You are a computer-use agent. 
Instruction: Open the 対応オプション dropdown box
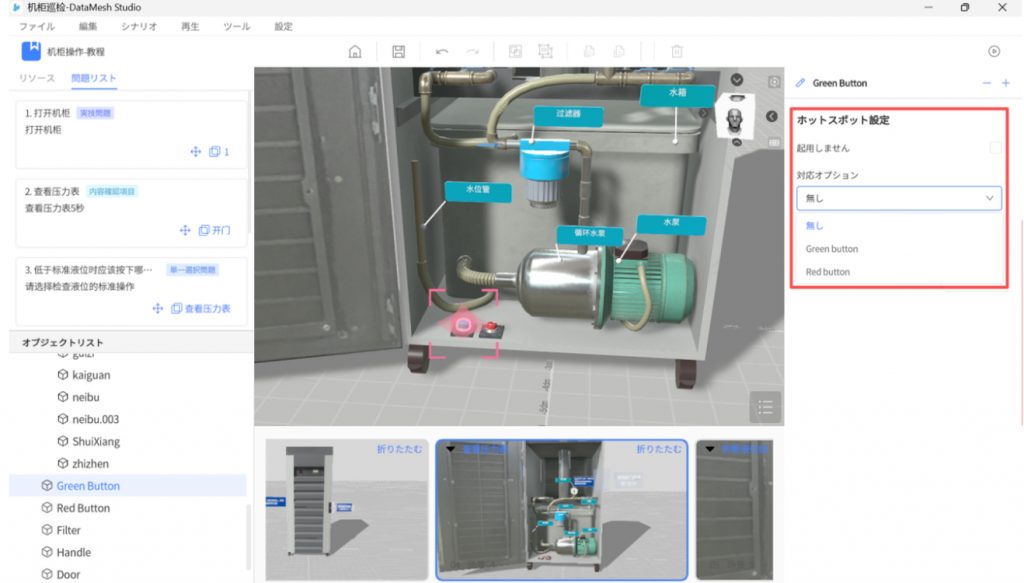[898, 198]
